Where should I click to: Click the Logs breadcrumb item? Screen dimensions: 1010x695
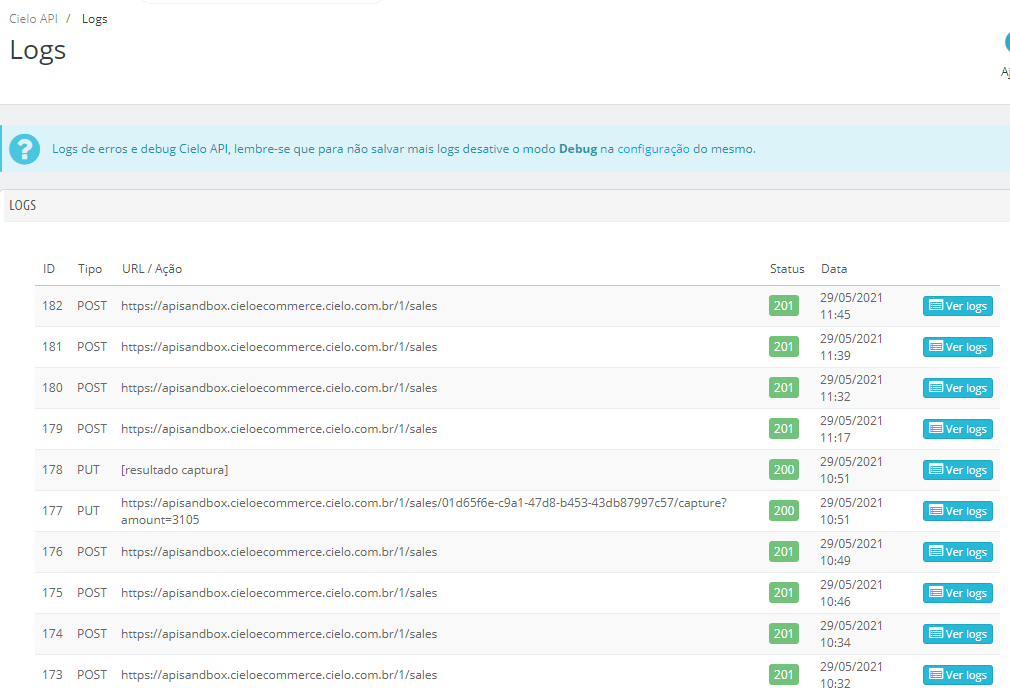point(94,19)
